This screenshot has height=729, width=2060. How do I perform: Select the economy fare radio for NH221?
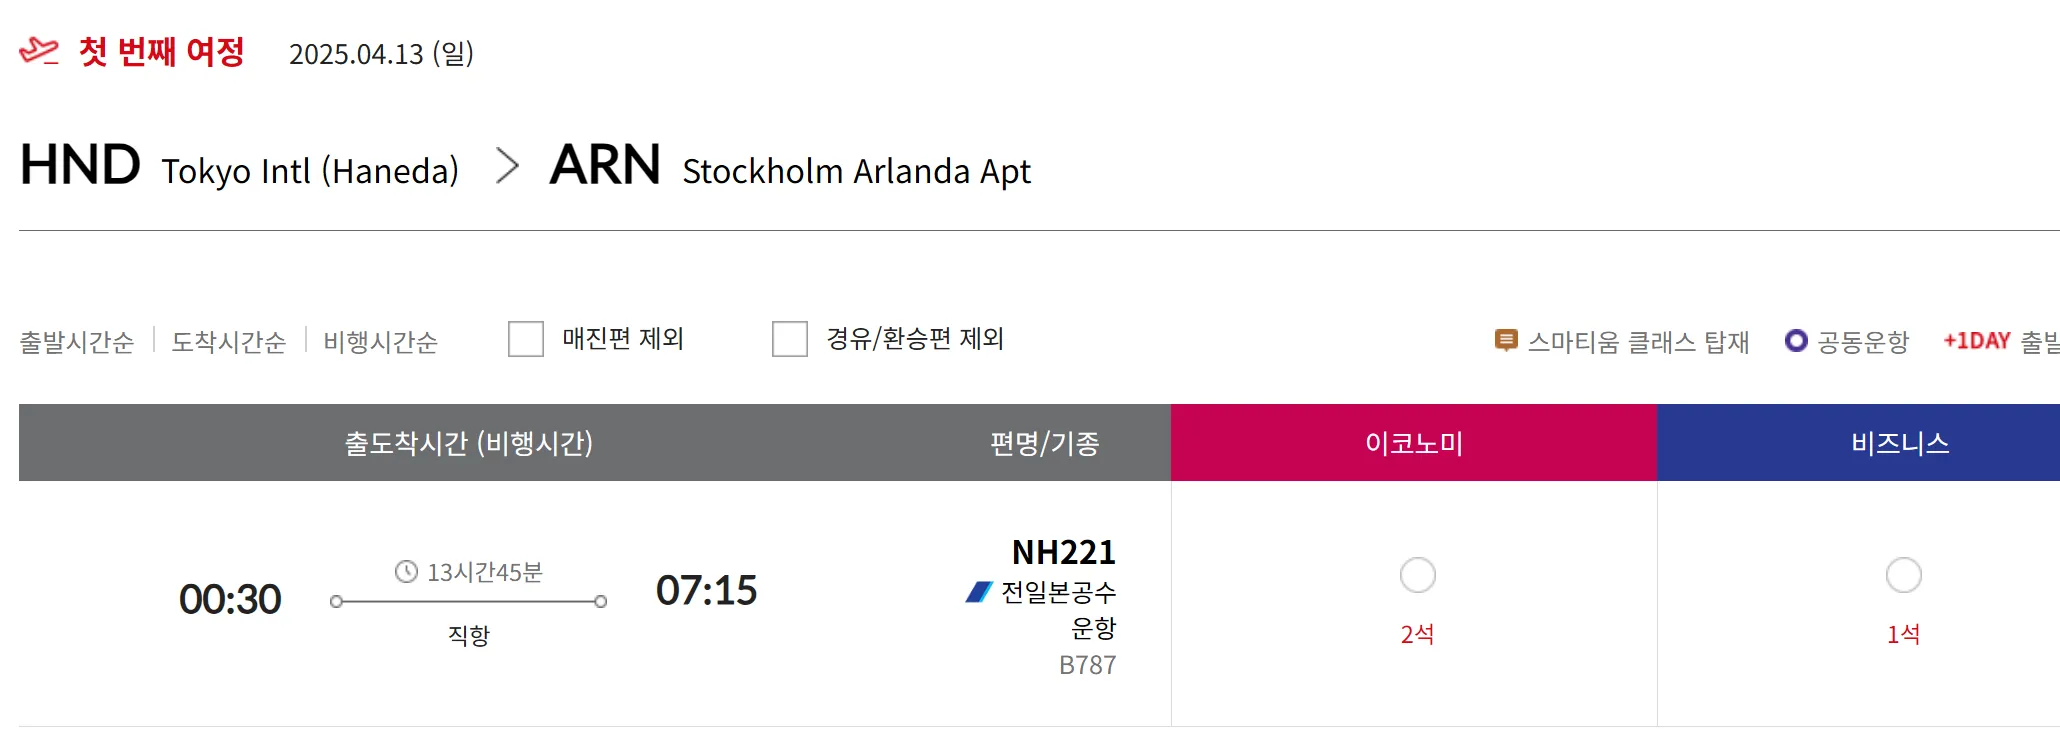(1417, 575)
